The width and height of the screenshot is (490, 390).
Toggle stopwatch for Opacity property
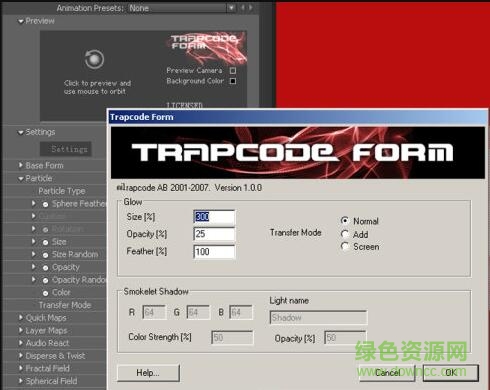click(46, 268)
